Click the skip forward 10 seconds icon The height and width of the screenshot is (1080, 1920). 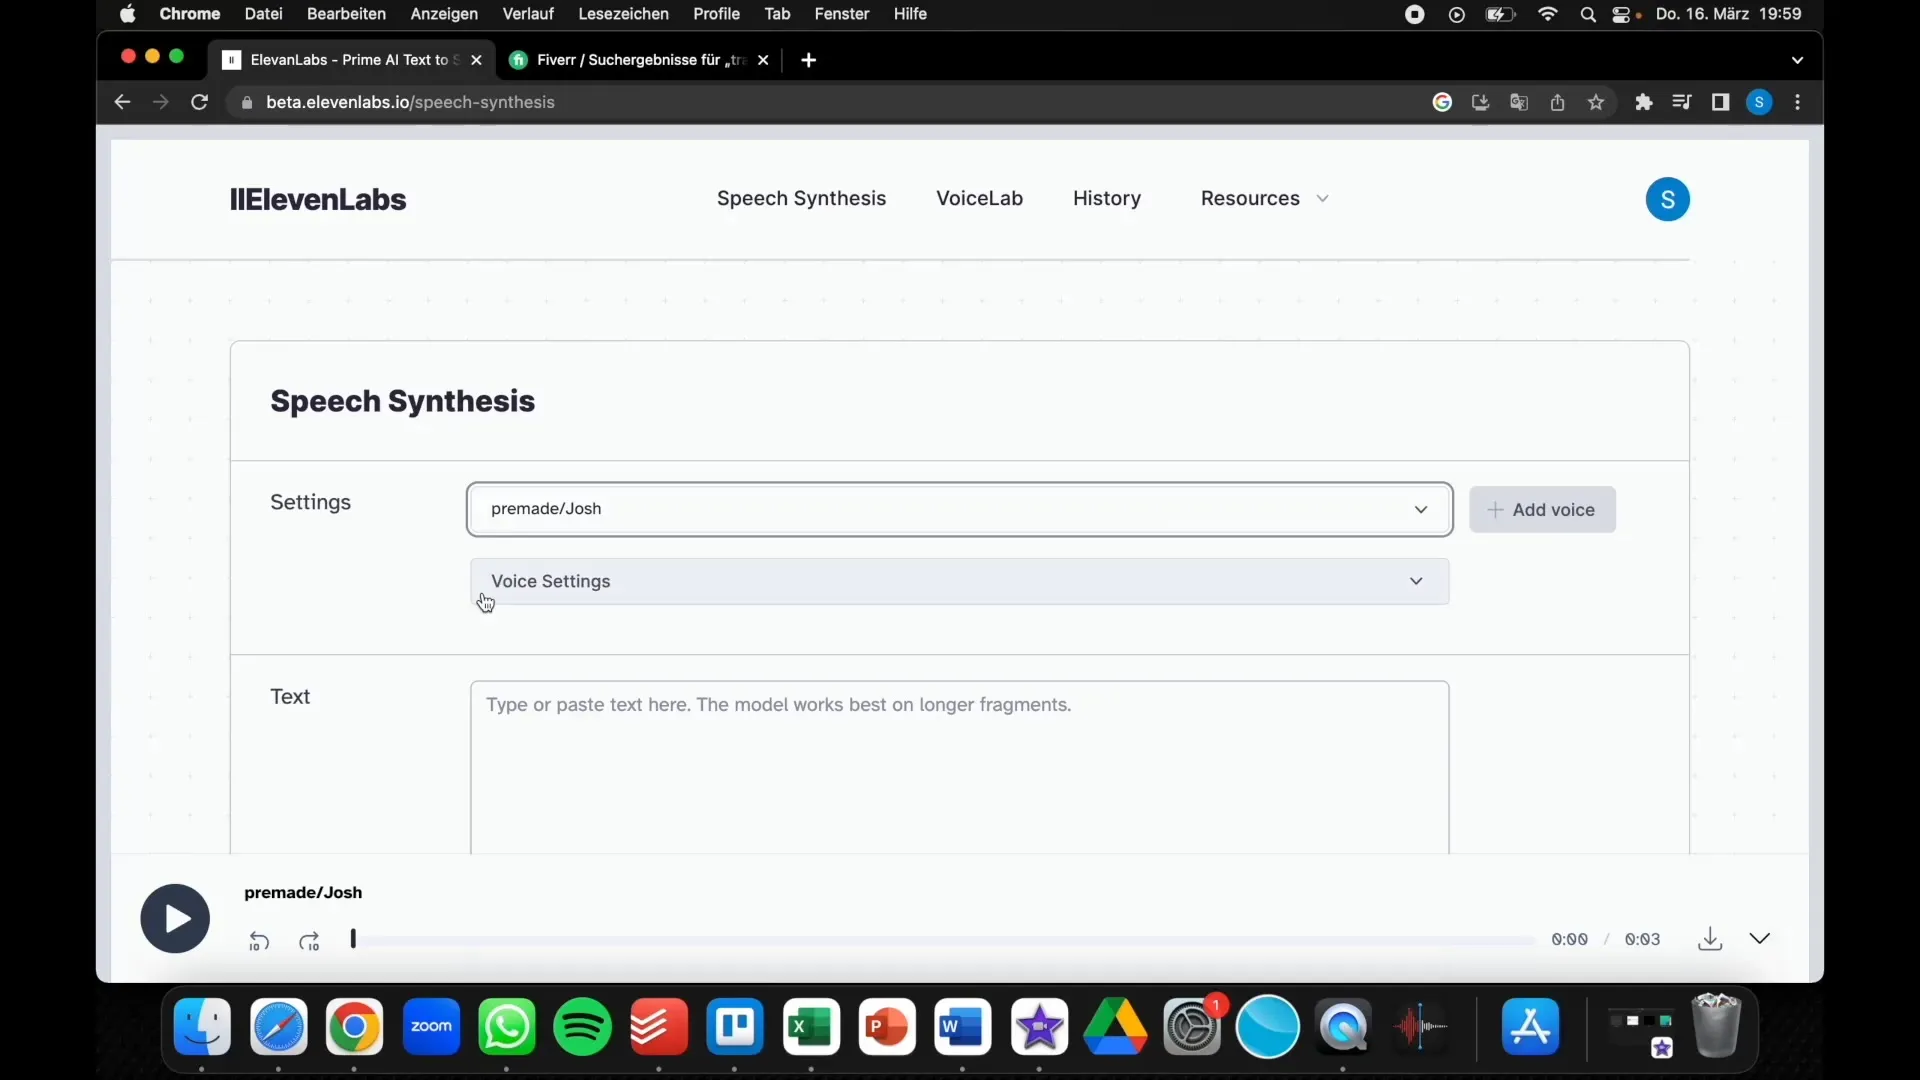click(309, 939)
